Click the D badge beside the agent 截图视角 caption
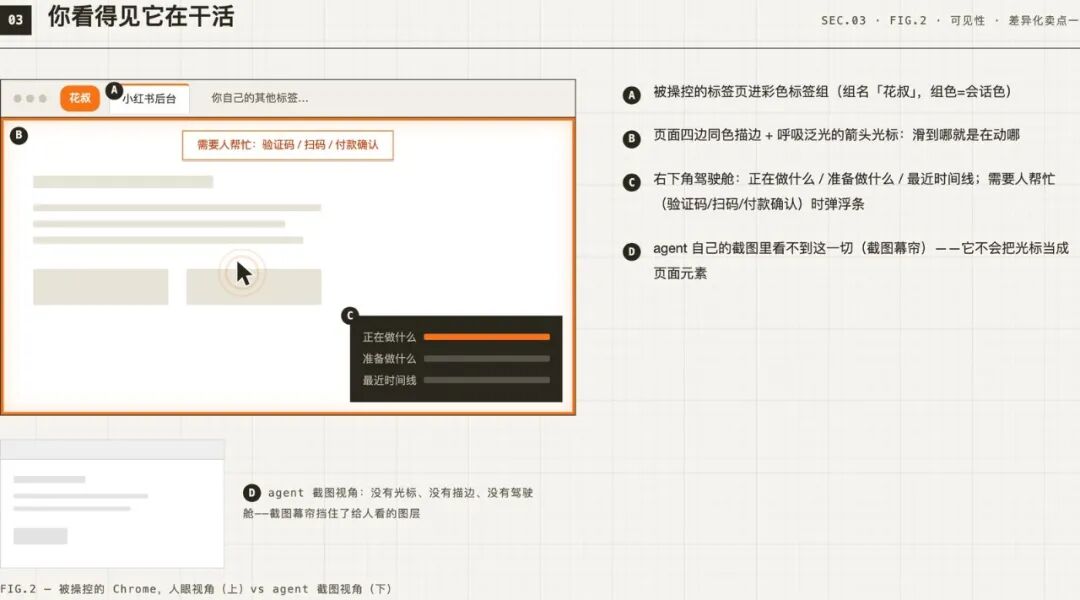 point(251,493)
